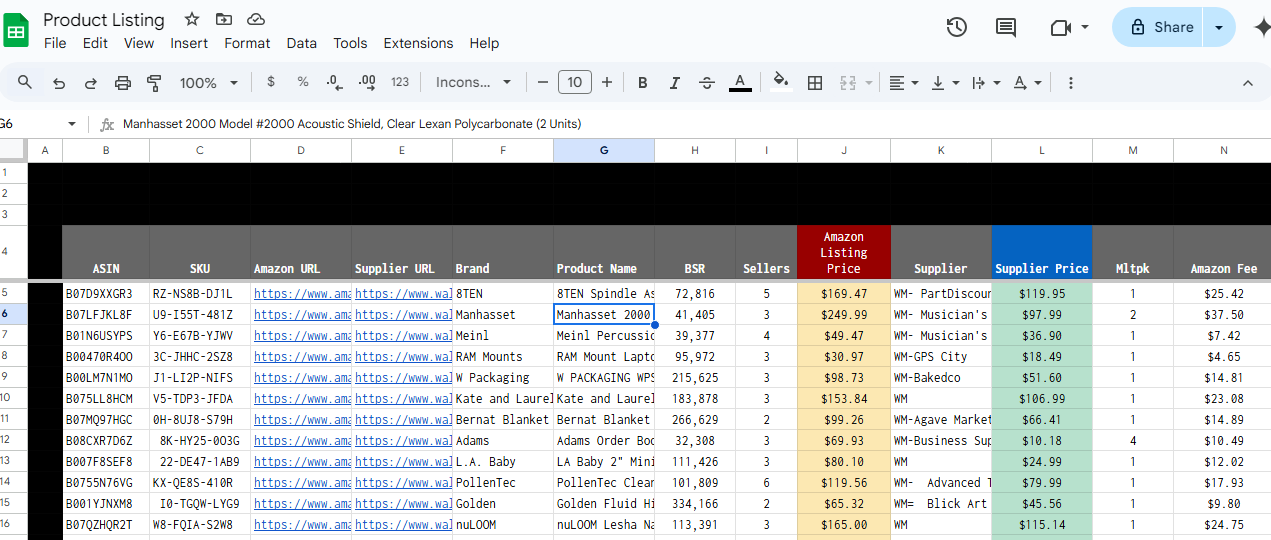Toggle bold formatting
Image resolution: width=1271 pixels, height=540 pixels.
point(643,83)
